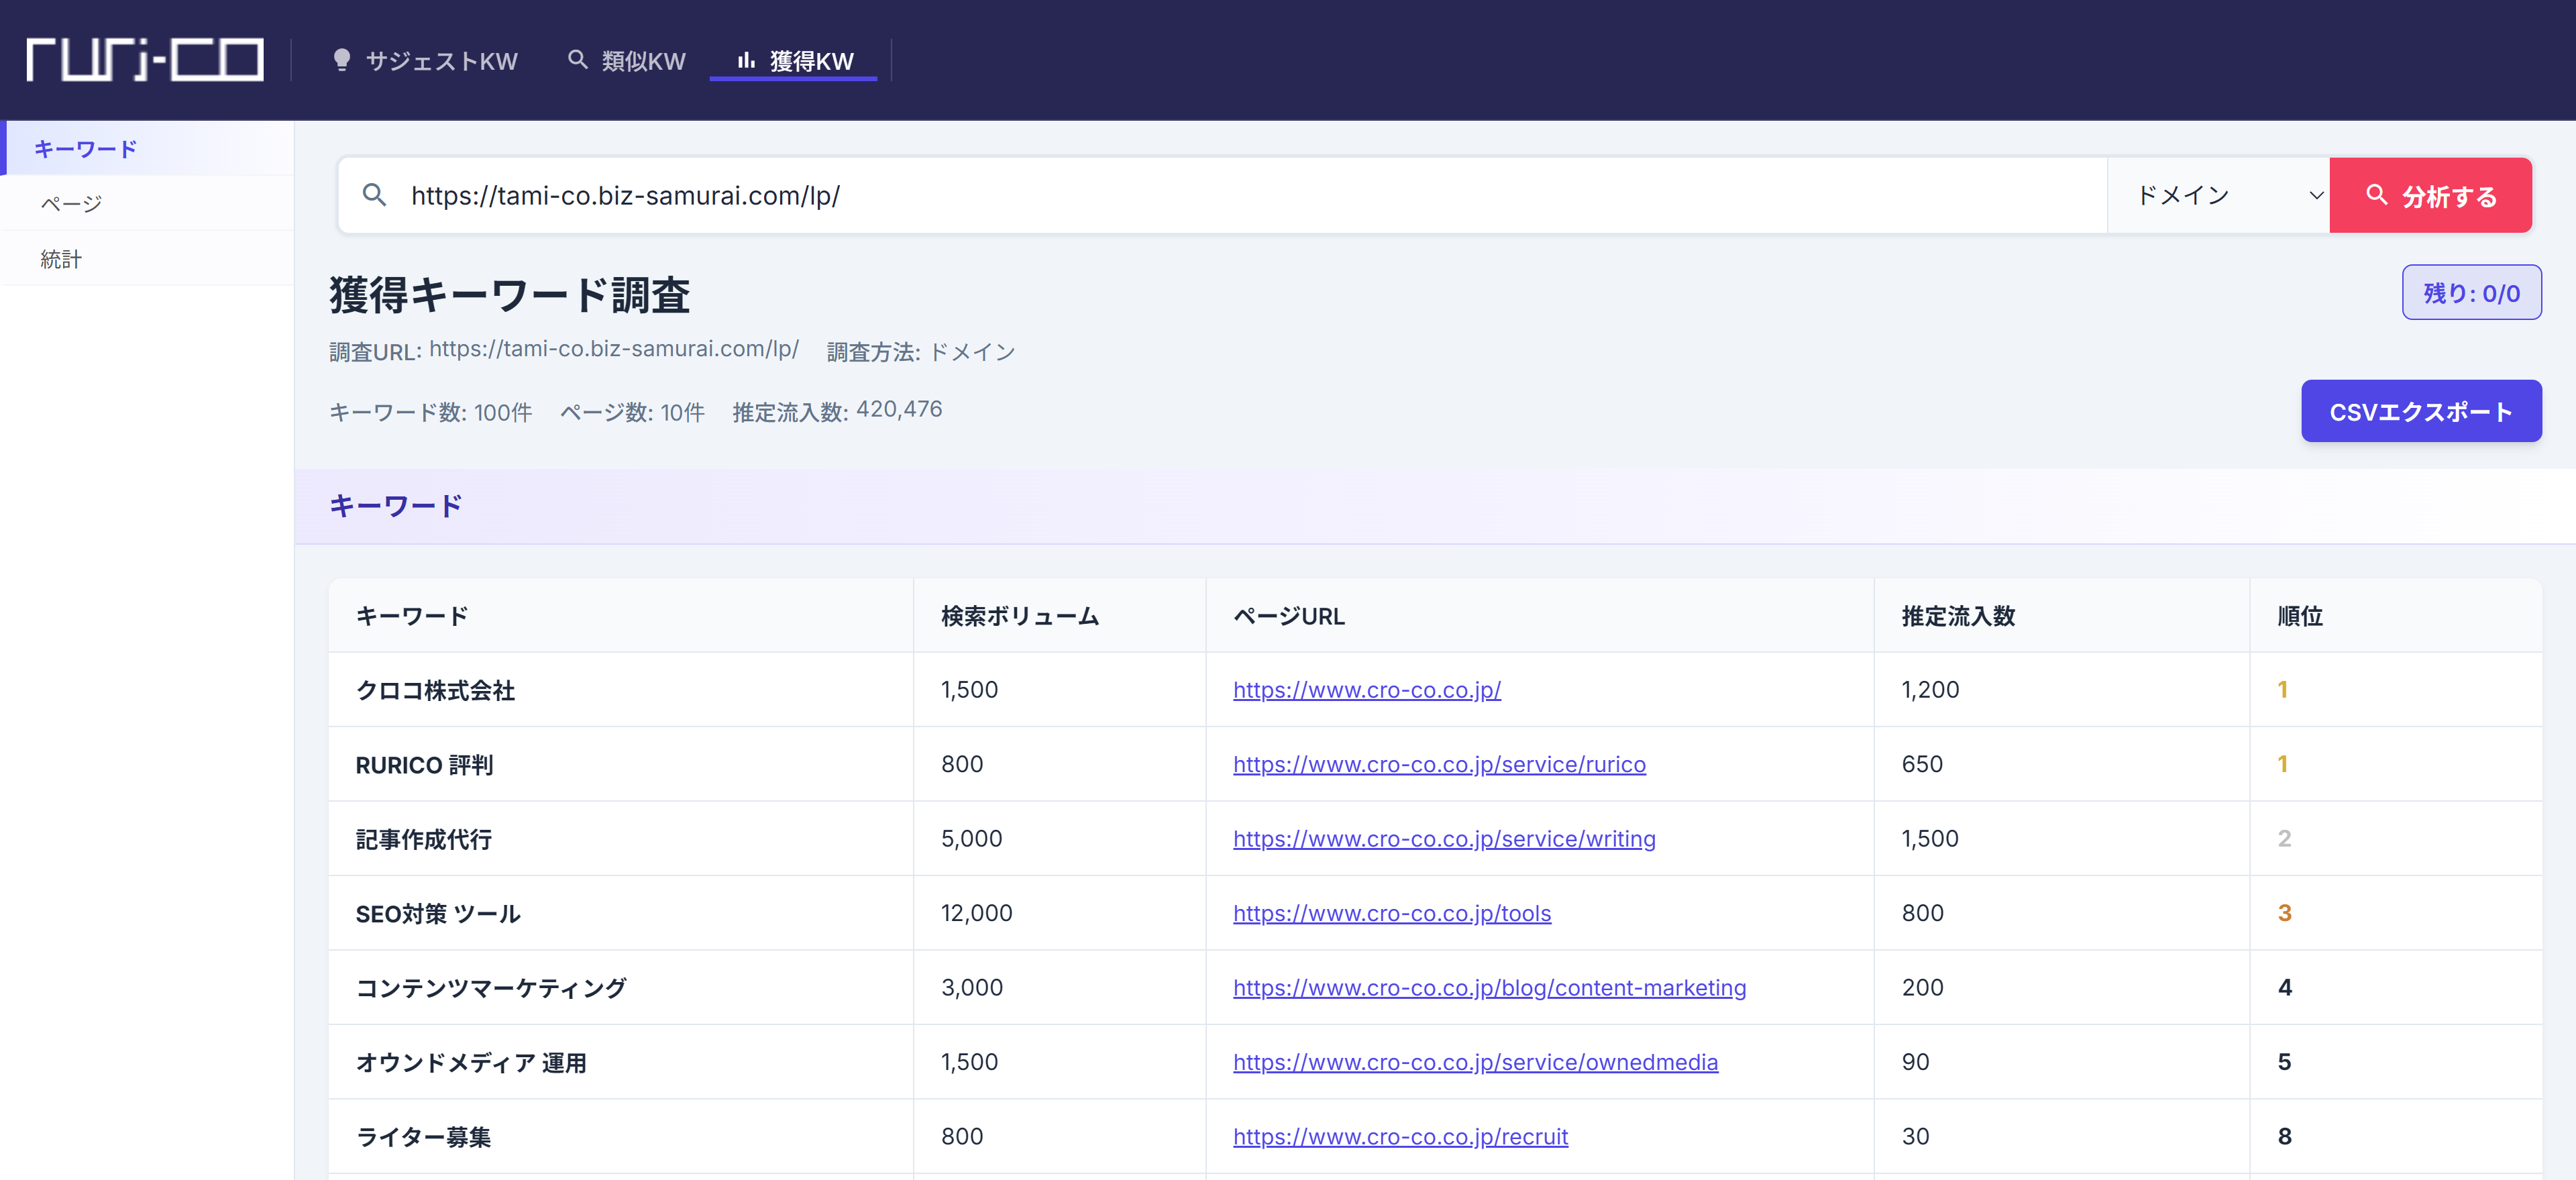Click the ページ数: 10件 stat
The height and width of the screenshot is (1180, 2576).
click(632, 412)
